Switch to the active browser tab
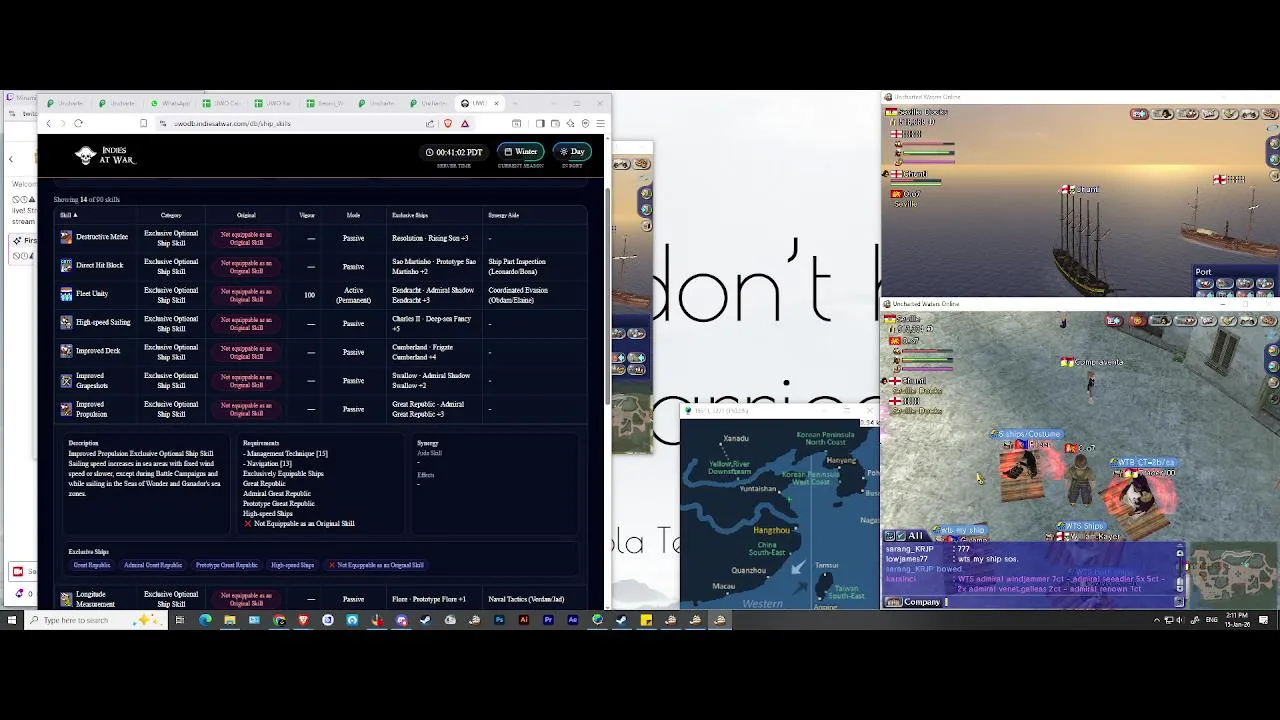 pyautogui.click(x=480, y=103)
